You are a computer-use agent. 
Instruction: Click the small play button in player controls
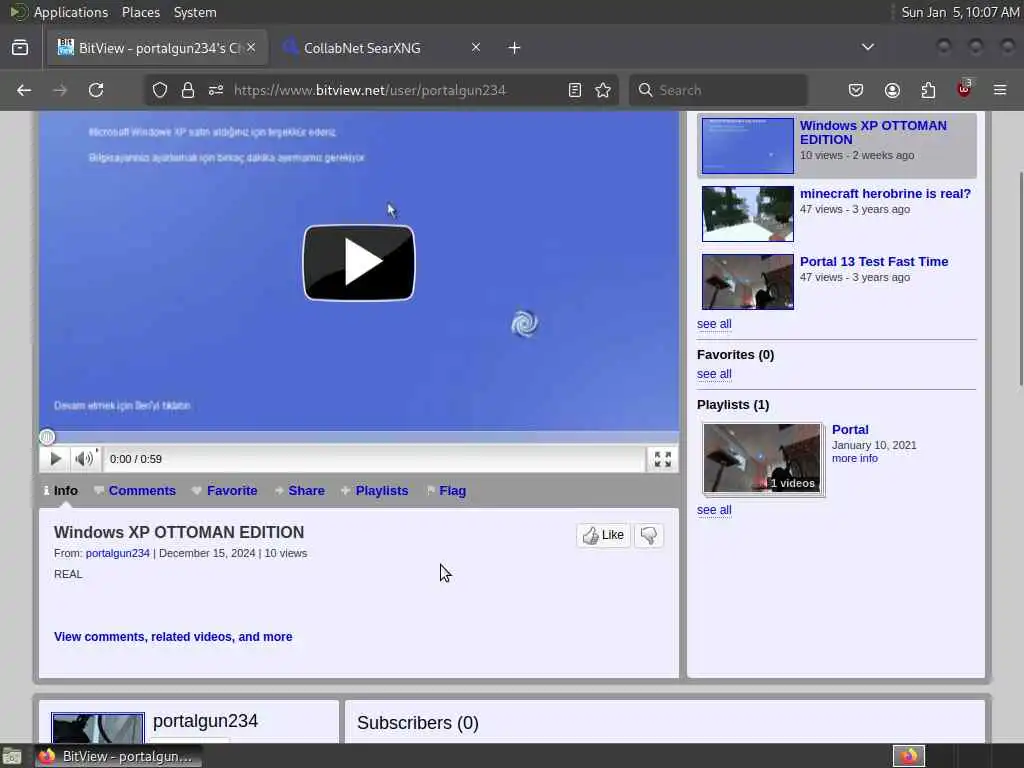click(x=56, y=459)
